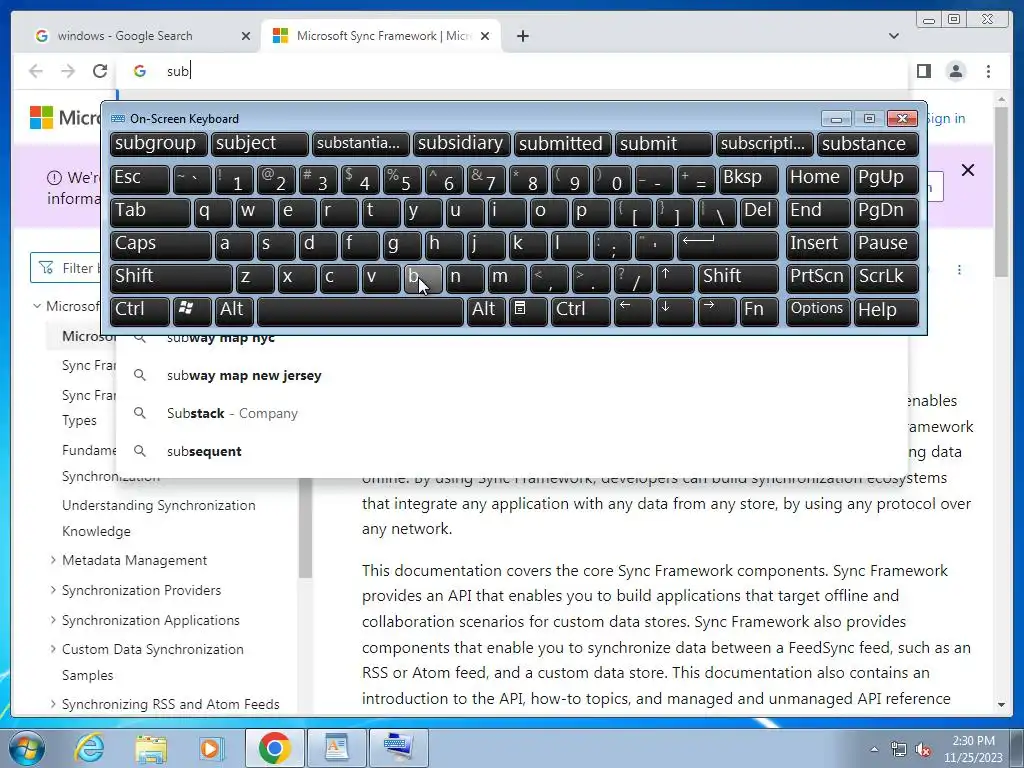The width and height of the screenshot is (1024, 768).
Task: Toggle the left Ctrl key
Action: 140,311
